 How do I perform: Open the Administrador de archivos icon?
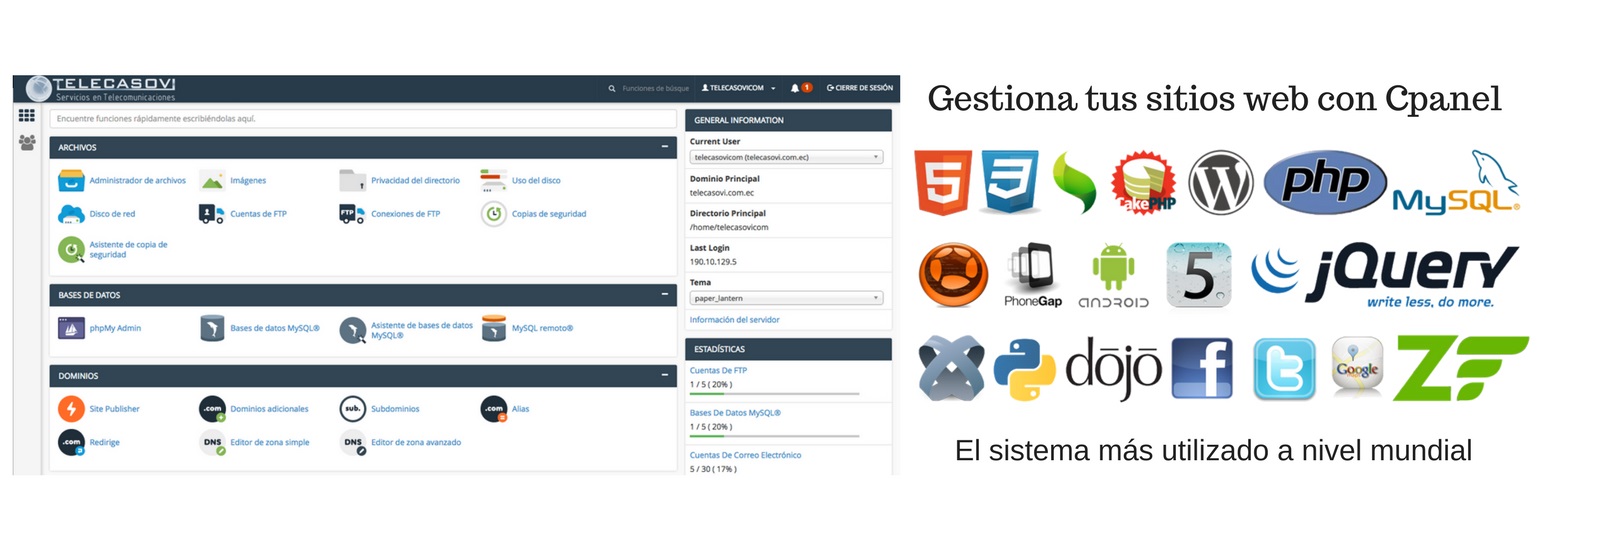[71, 181]
